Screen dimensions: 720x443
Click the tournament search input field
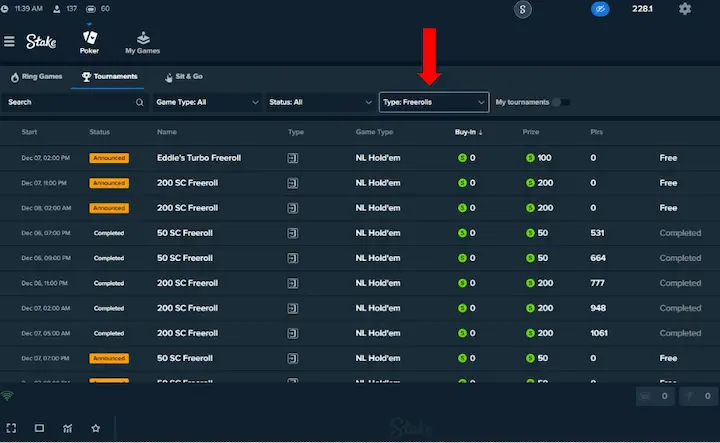[x=68, y=102]
